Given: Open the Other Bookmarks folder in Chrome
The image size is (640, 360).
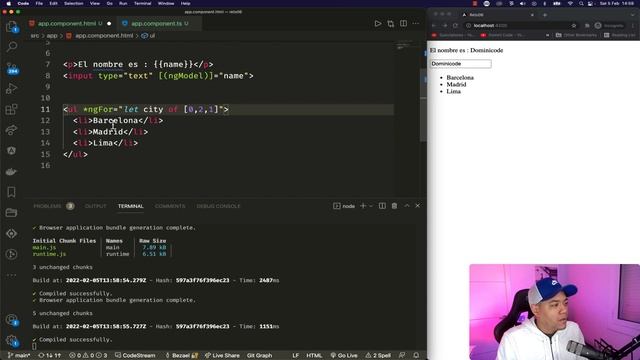Looking at the screenshot, I should (x=576, y=36).
